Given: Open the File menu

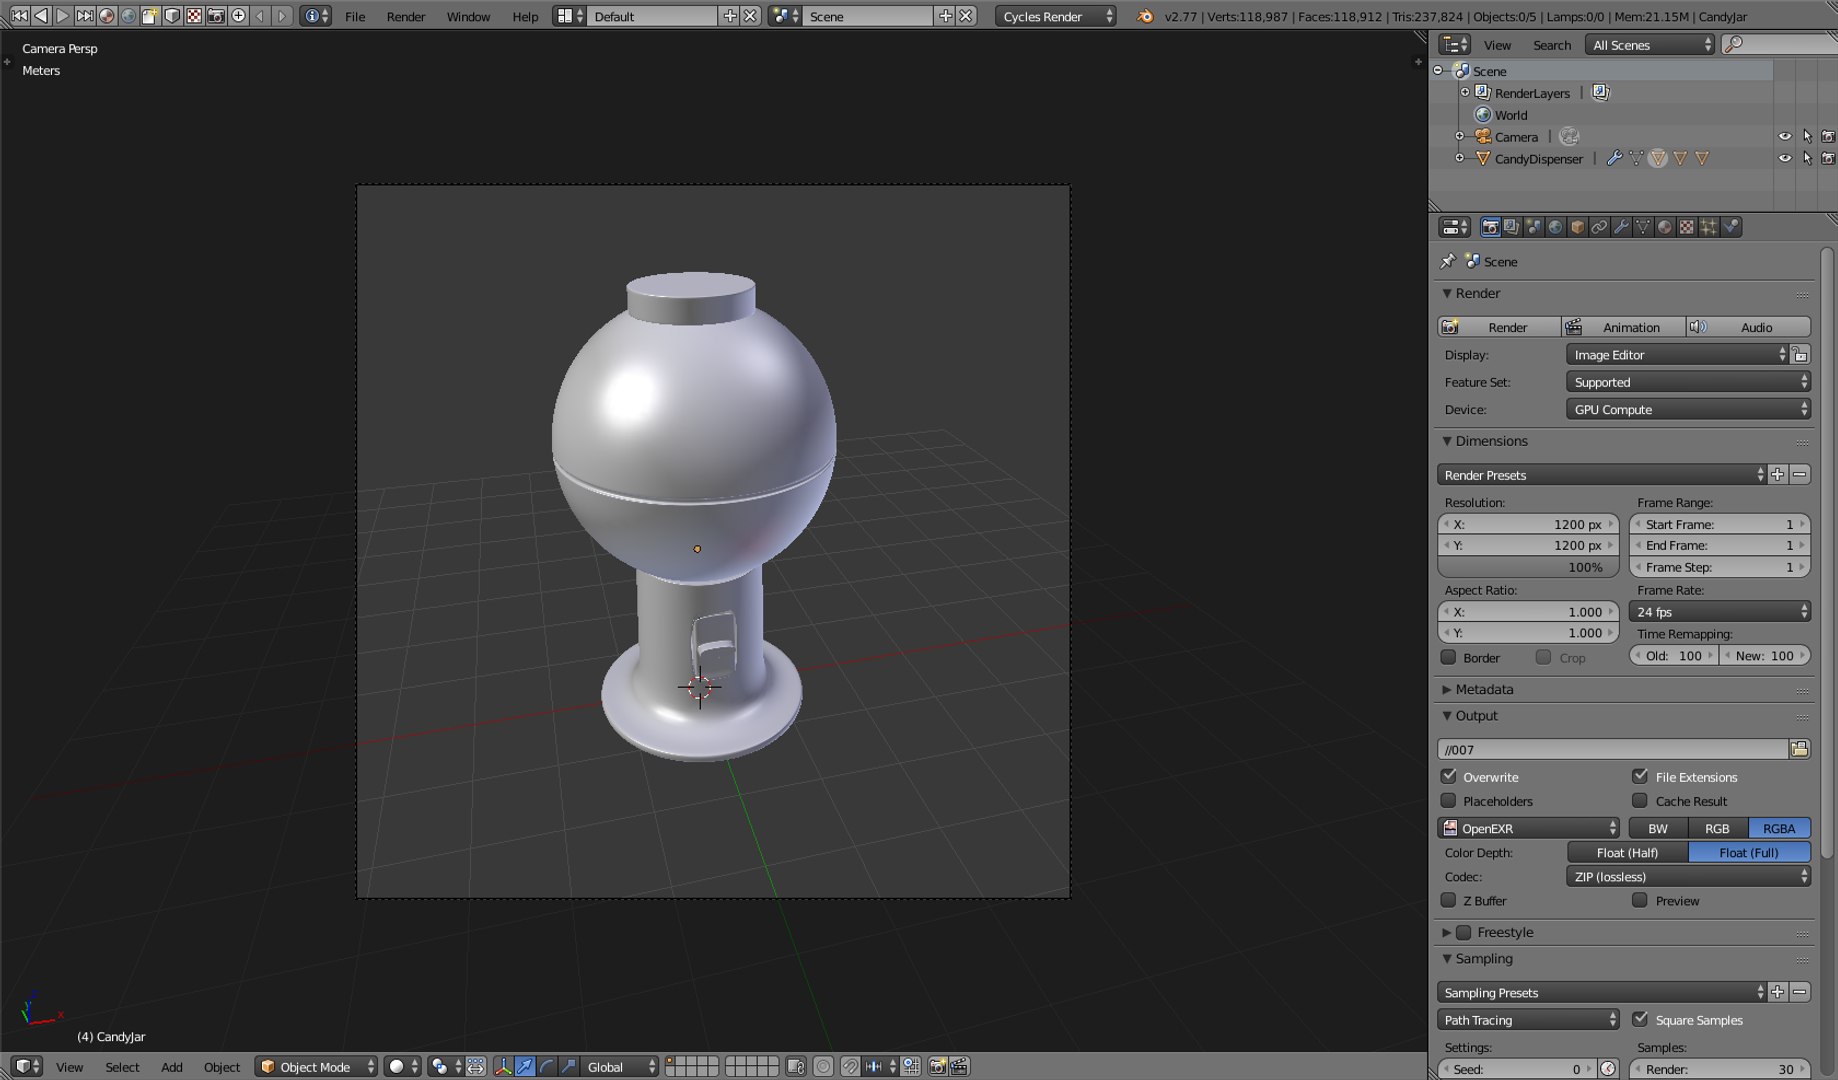Looking at the screenshot, I should tap(355, 16).
